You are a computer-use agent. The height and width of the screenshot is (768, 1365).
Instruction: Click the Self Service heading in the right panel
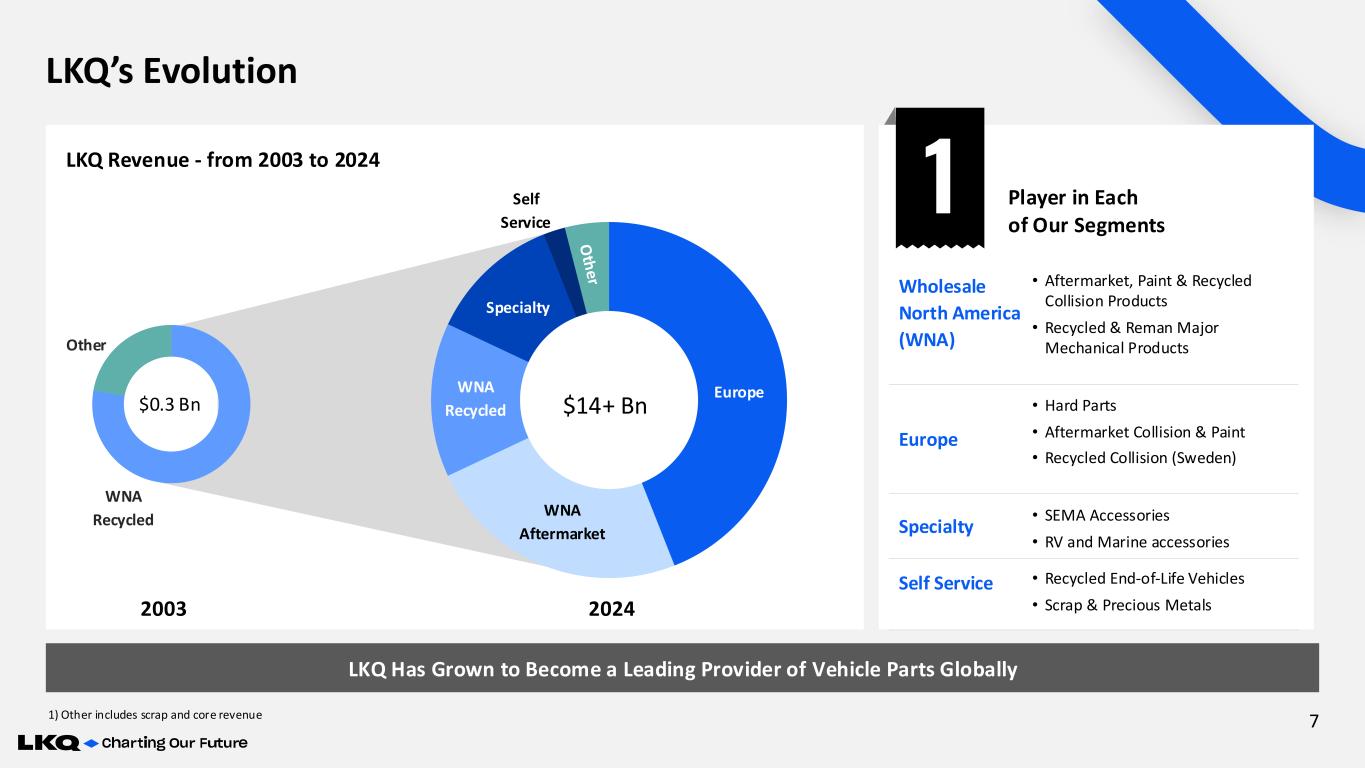tap(944, 583)
